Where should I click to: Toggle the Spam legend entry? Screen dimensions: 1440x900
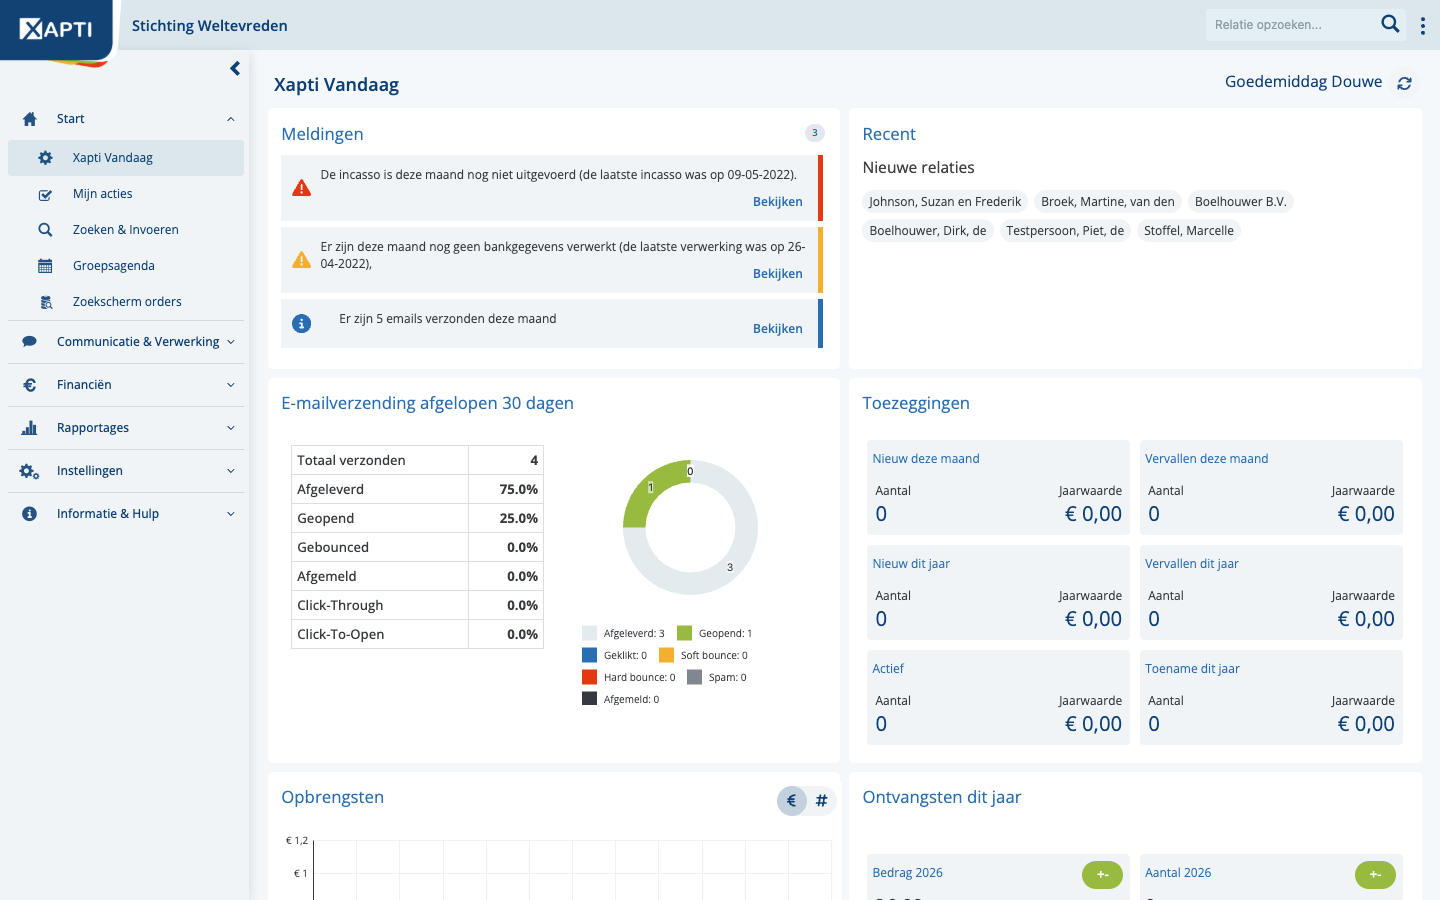pyautogui.click(x=716, y=677)
